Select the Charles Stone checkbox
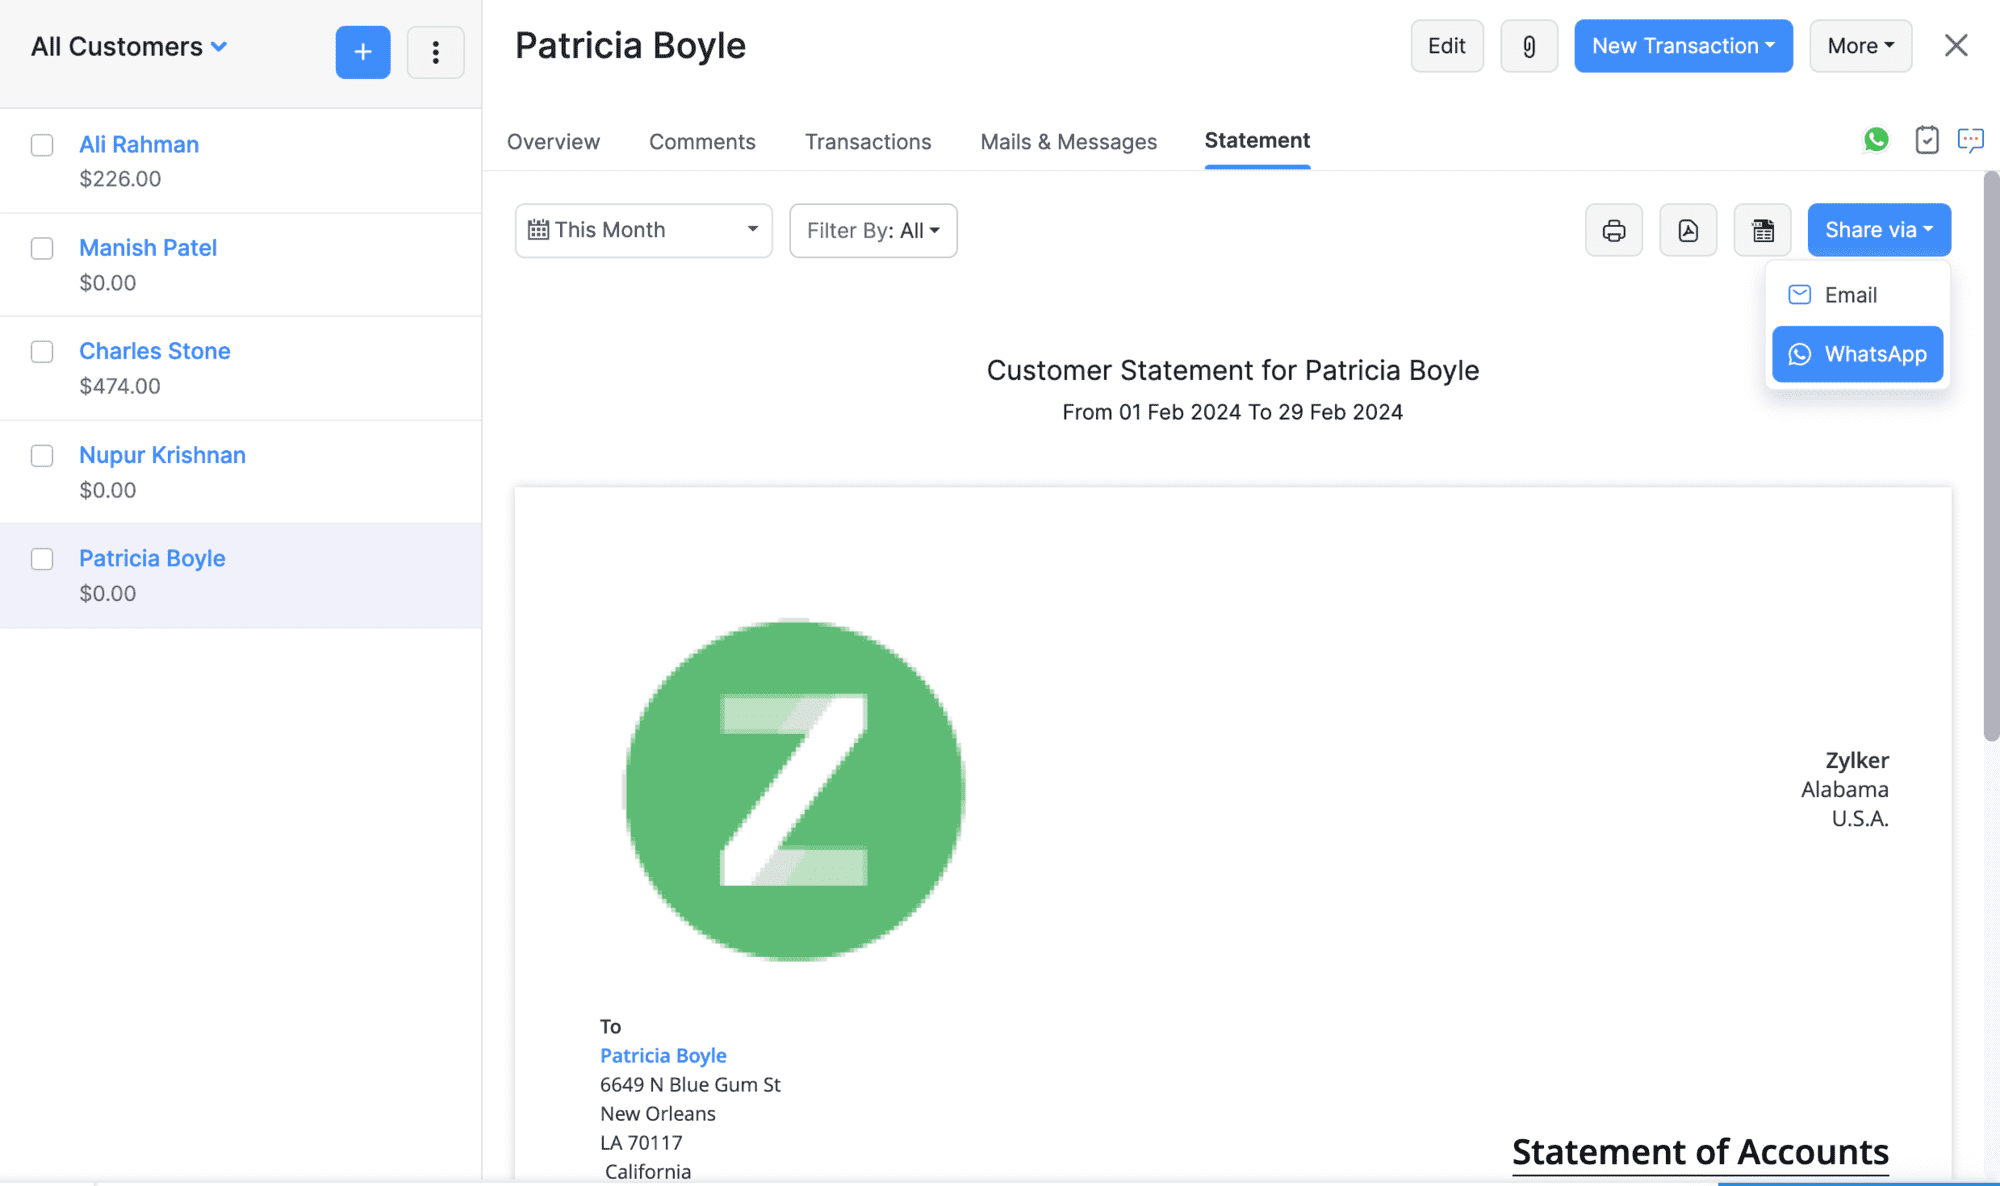 42,352
